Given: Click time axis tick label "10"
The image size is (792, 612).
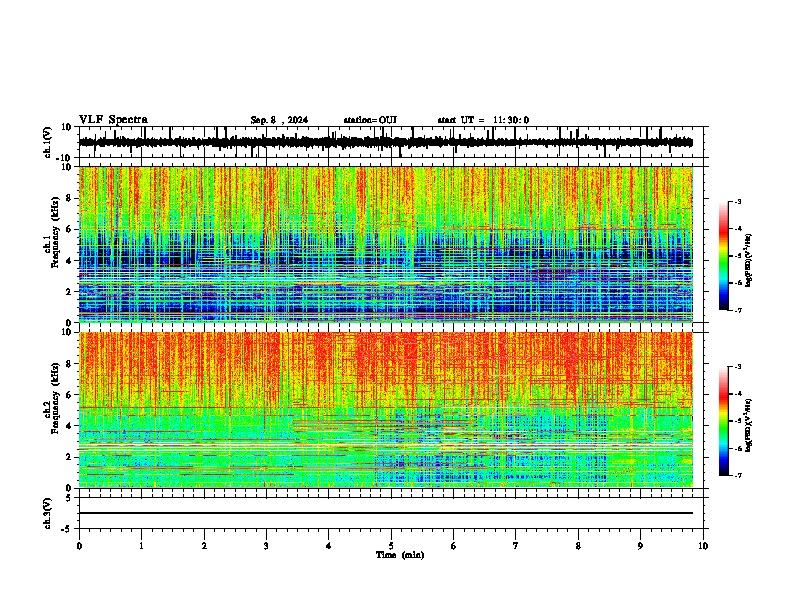Looking at the screenshot, I should (703, 546).
